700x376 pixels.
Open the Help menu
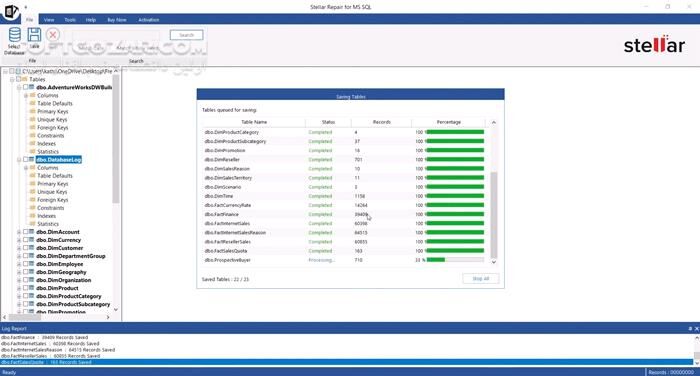91,20
